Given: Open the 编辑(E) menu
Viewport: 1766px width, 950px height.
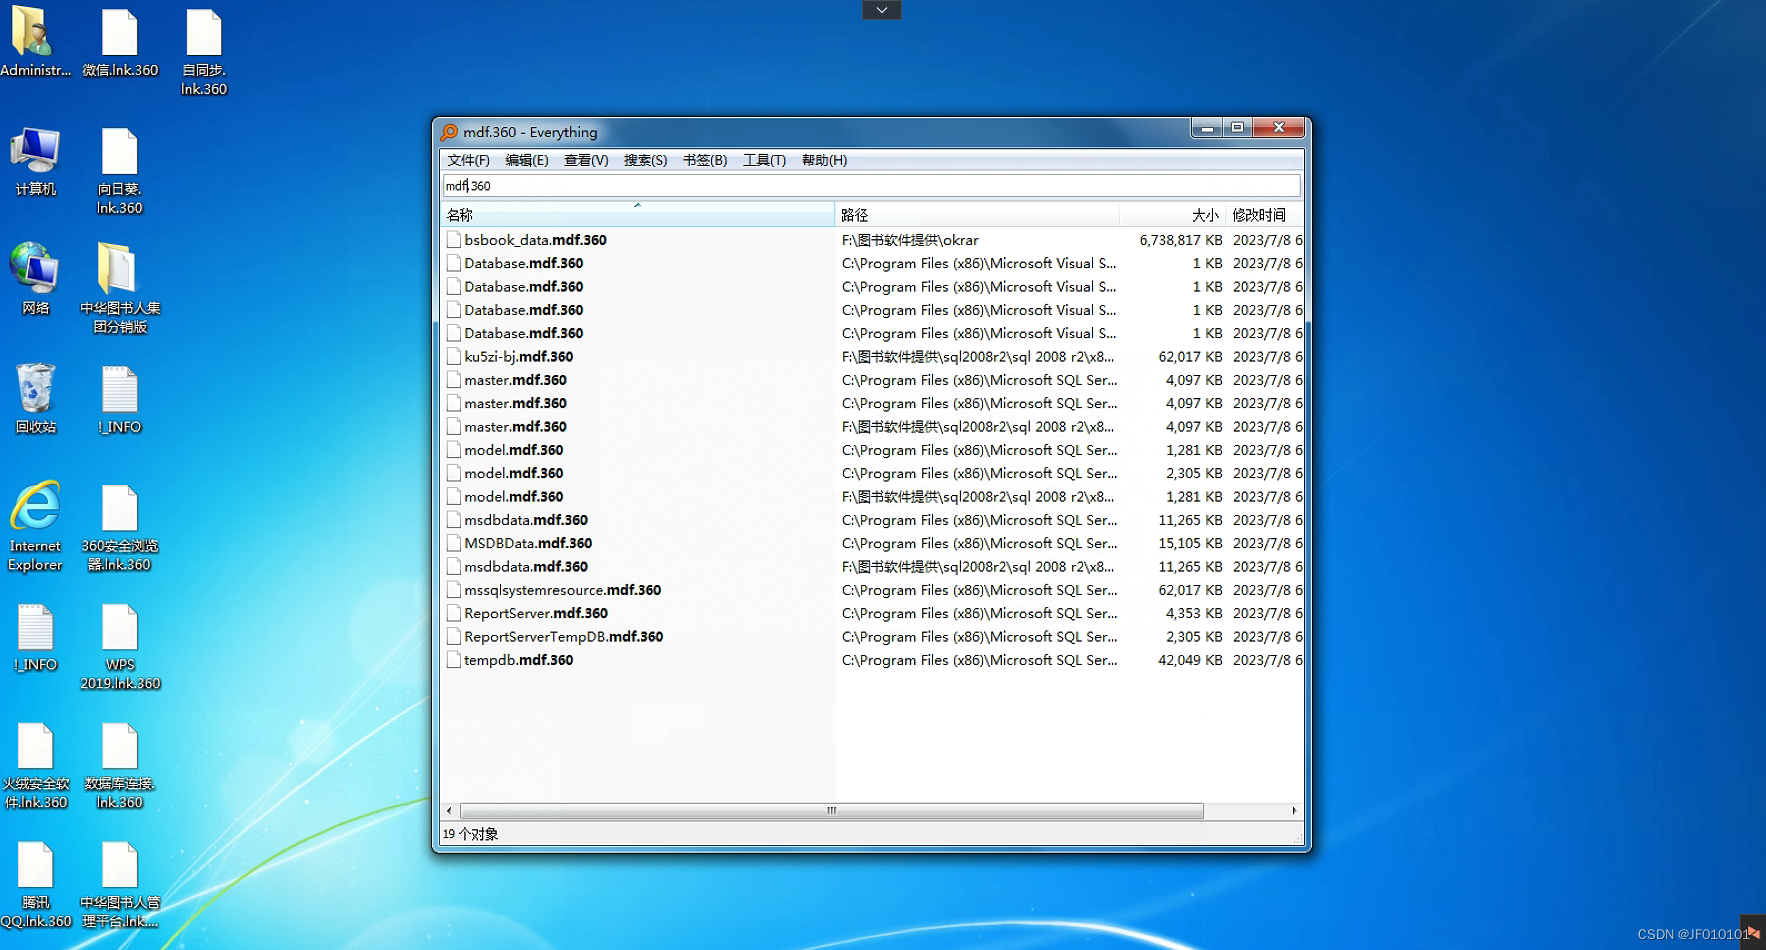Looking at the screenshot, I should tap(527, 160).
